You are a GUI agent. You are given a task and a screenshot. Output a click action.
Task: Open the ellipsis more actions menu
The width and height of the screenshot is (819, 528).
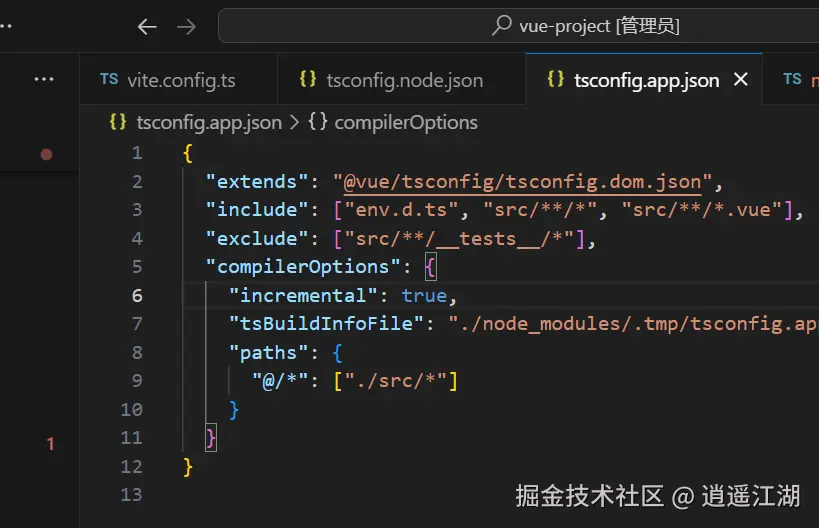pyautogui.click(x=44, y=80)
